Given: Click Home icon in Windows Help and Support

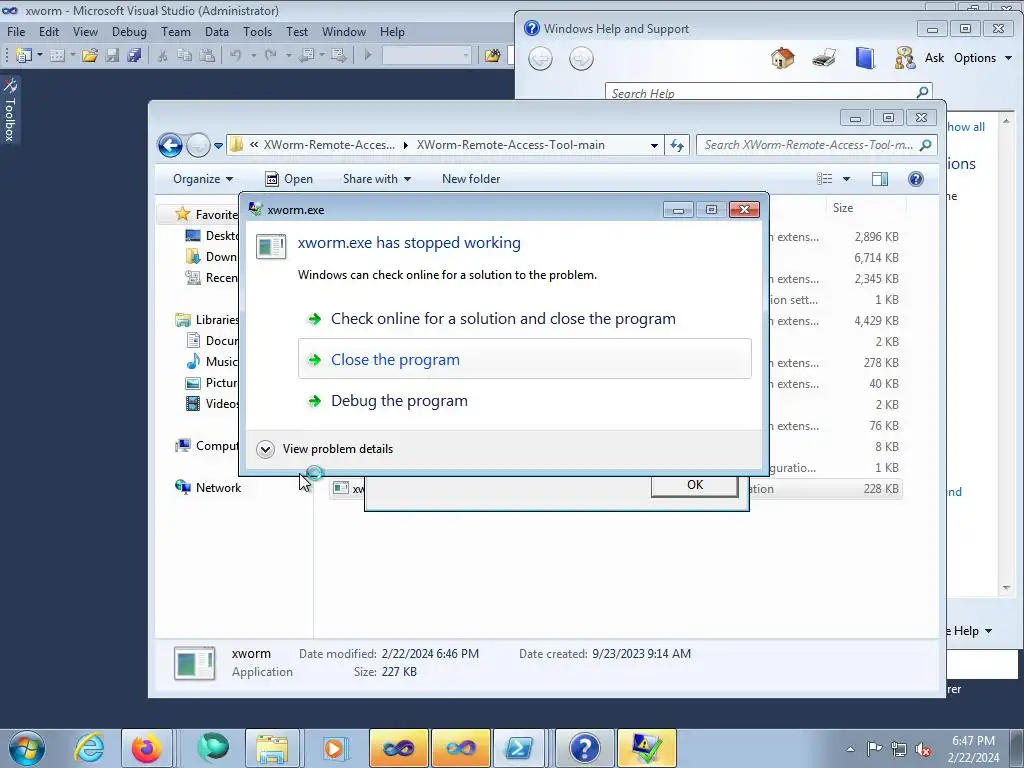Looking at the screenshot, I should 782,58.
